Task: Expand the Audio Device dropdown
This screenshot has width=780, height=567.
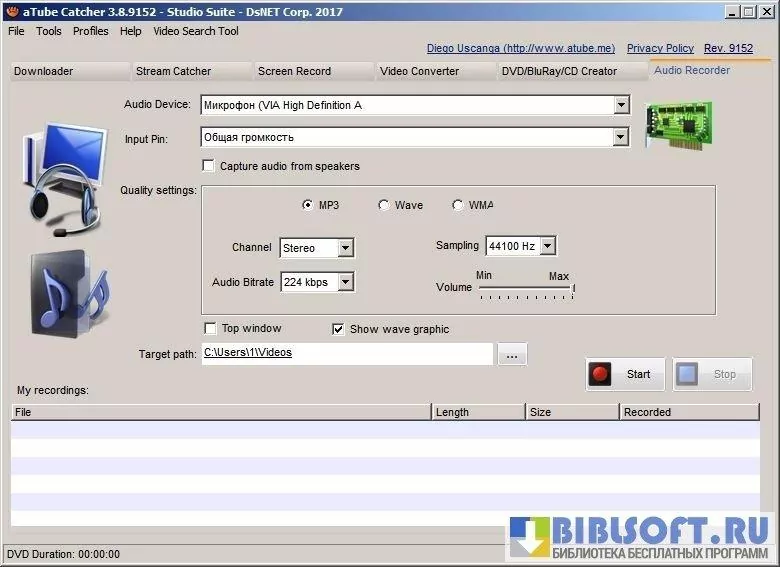Action: tap(621, 105)
